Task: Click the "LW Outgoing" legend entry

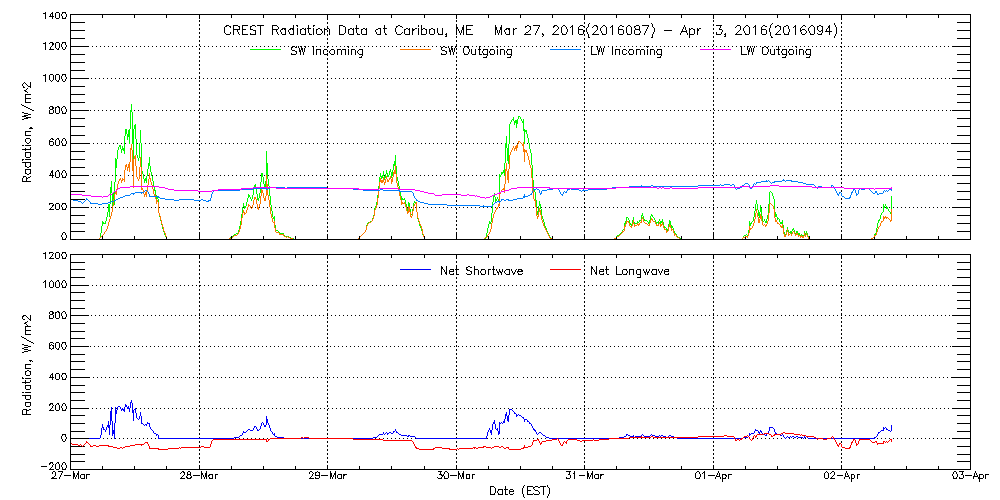Action: [775, 51]
